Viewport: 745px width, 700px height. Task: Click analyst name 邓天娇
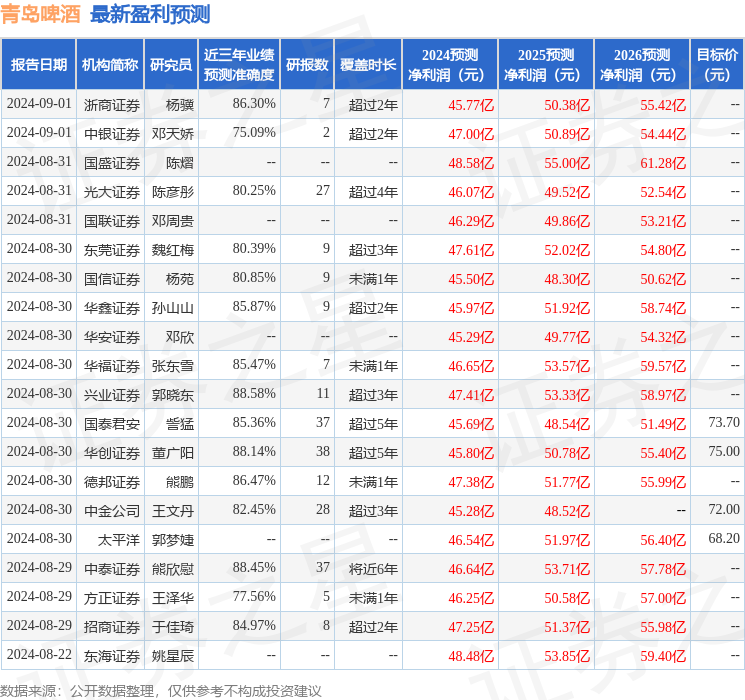172,134
